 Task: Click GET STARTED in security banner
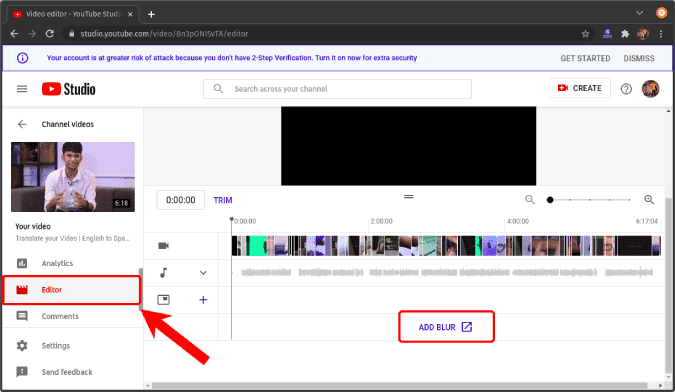coord(585,58)
